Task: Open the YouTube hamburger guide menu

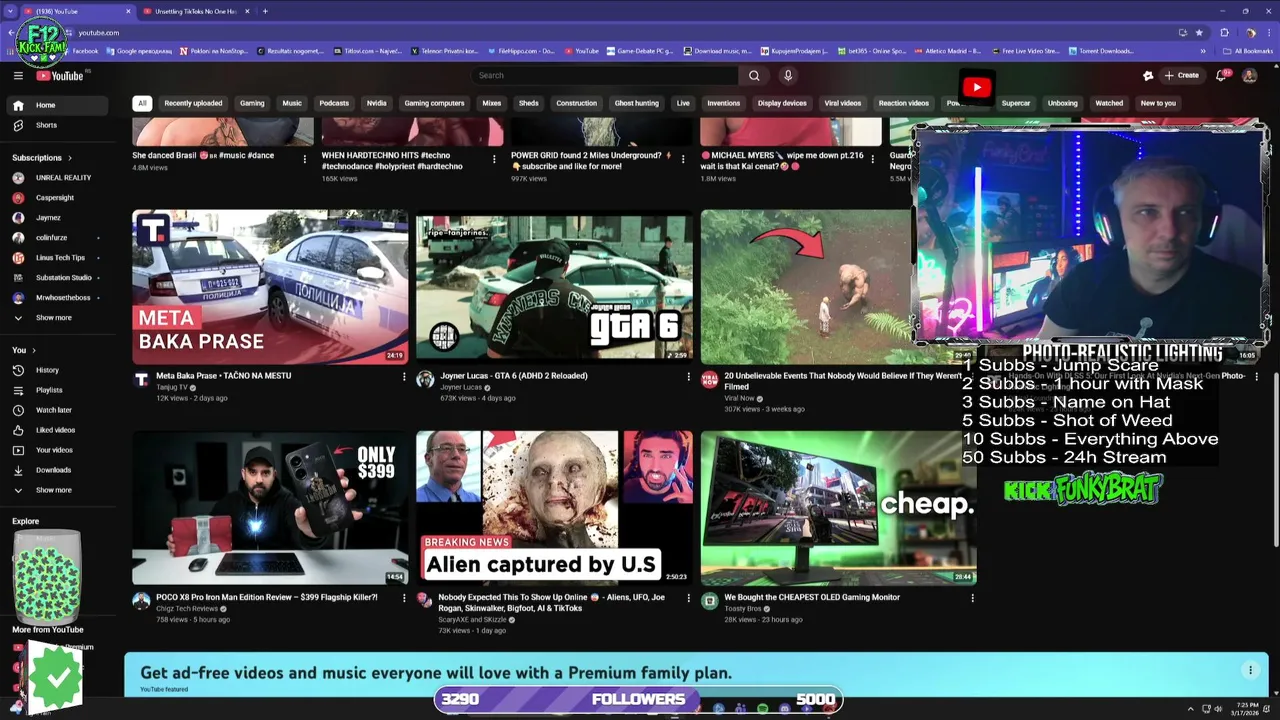Action: (x=18, y=75)
